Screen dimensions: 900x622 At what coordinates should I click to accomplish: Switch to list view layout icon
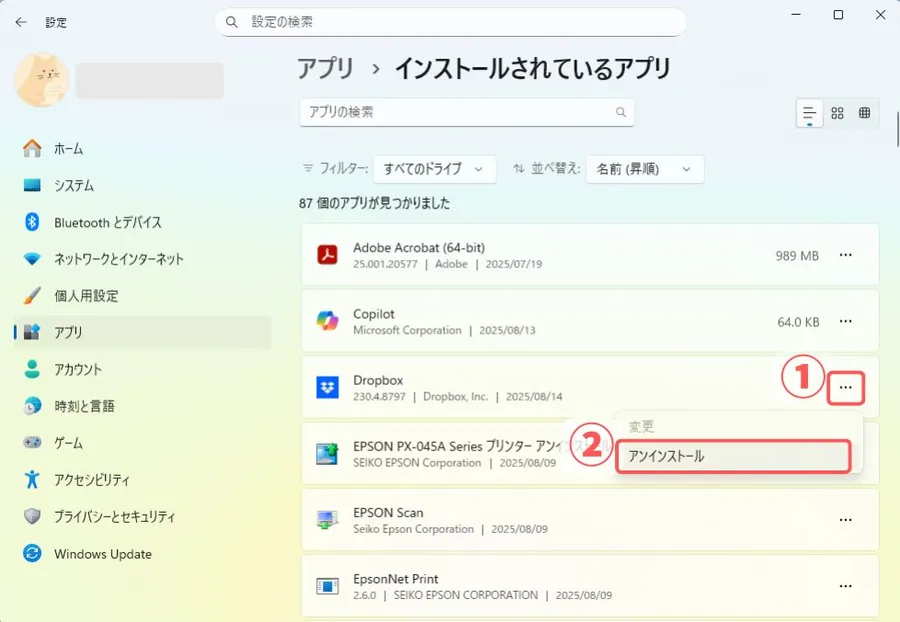click(809, 113)
